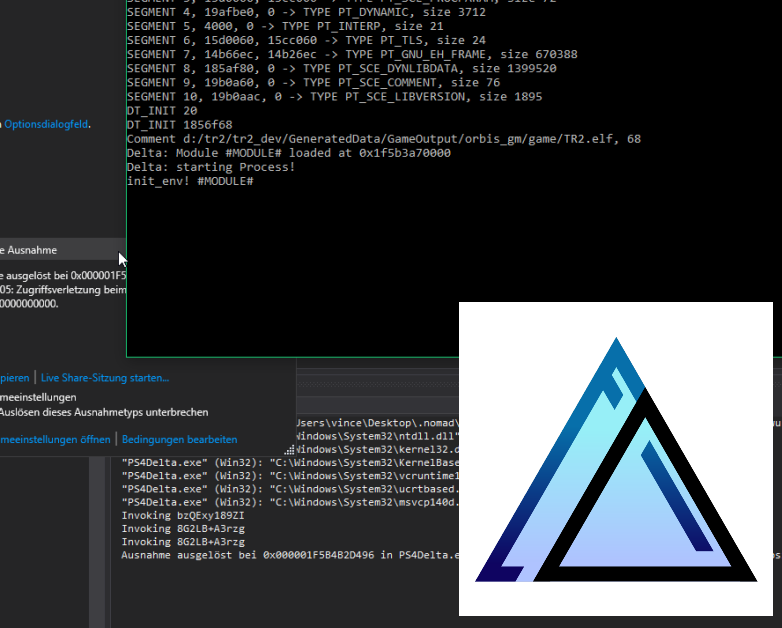Image resolution: width=782 pixels, height=628 pixels.
Task: Click console line 'SEGMENT 6' PT_TLS
Action: point(306,40)
